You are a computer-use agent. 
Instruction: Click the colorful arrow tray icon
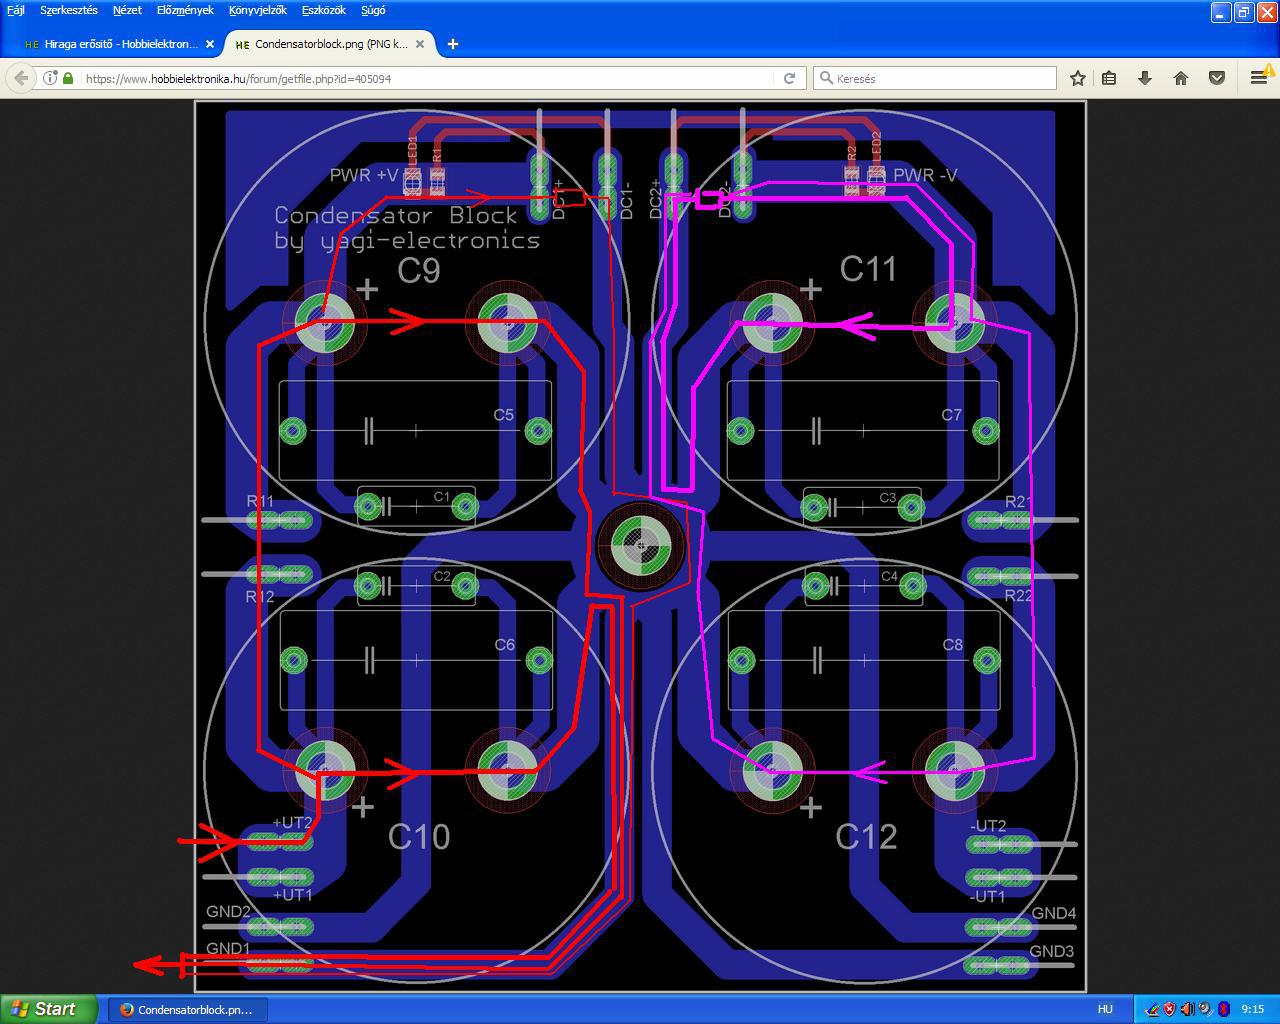[1152, 1009]
